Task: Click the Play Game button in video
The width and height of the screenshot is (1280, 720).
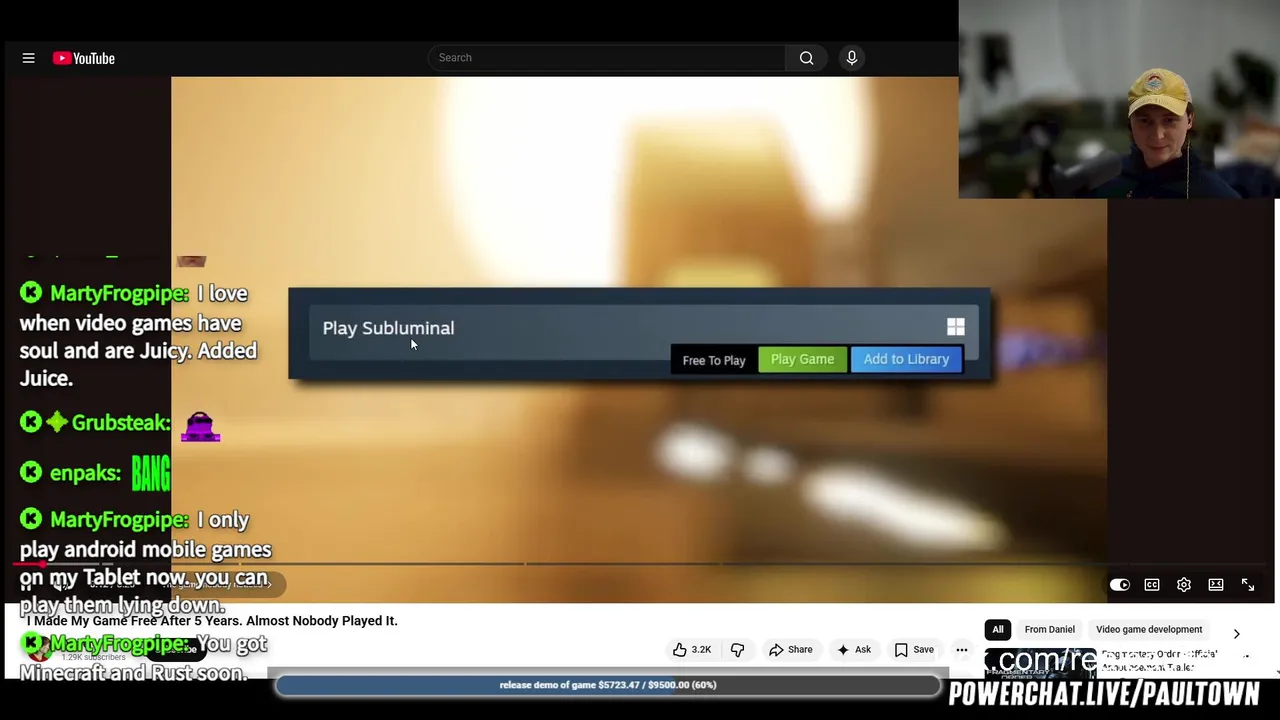Action: [x=802, y=359]
